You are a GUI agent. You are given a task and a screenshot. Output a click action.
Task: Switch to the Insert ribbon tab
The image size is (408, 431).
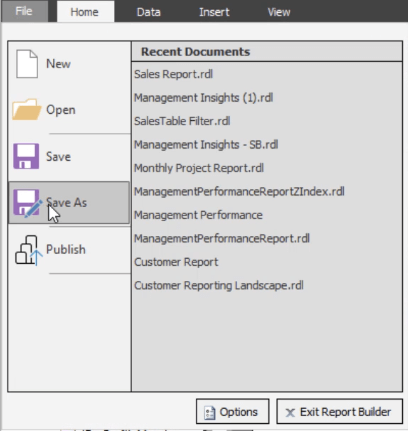tap(214, 12)
